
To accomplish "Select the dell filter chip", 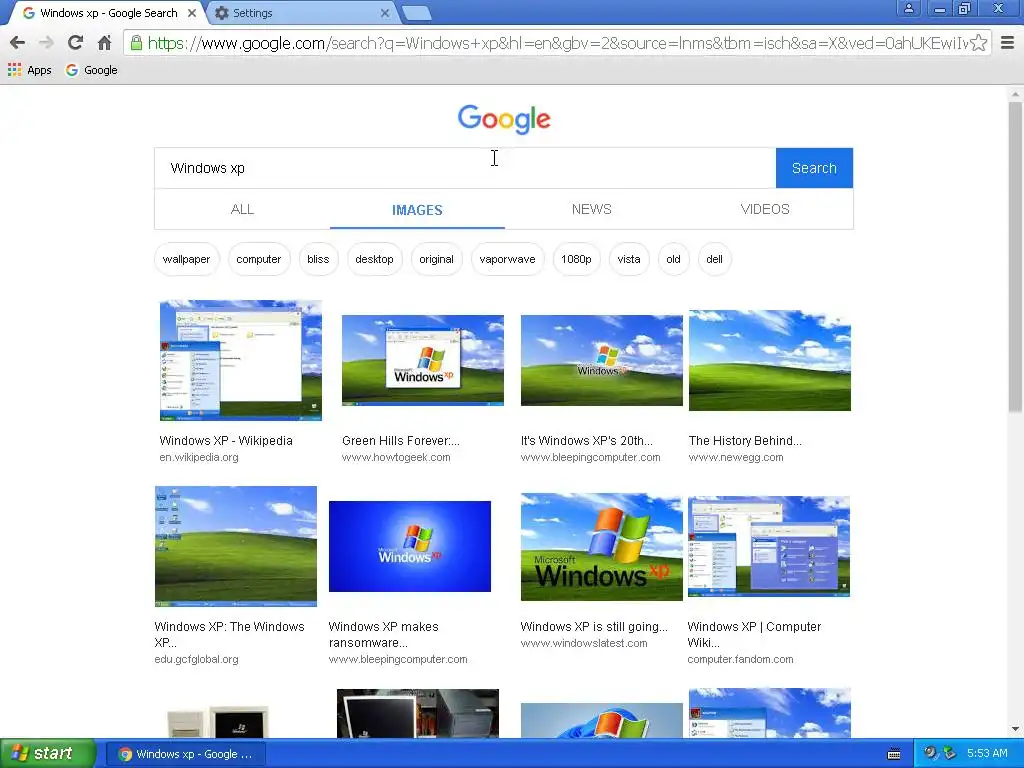I will tap(714, 259).
